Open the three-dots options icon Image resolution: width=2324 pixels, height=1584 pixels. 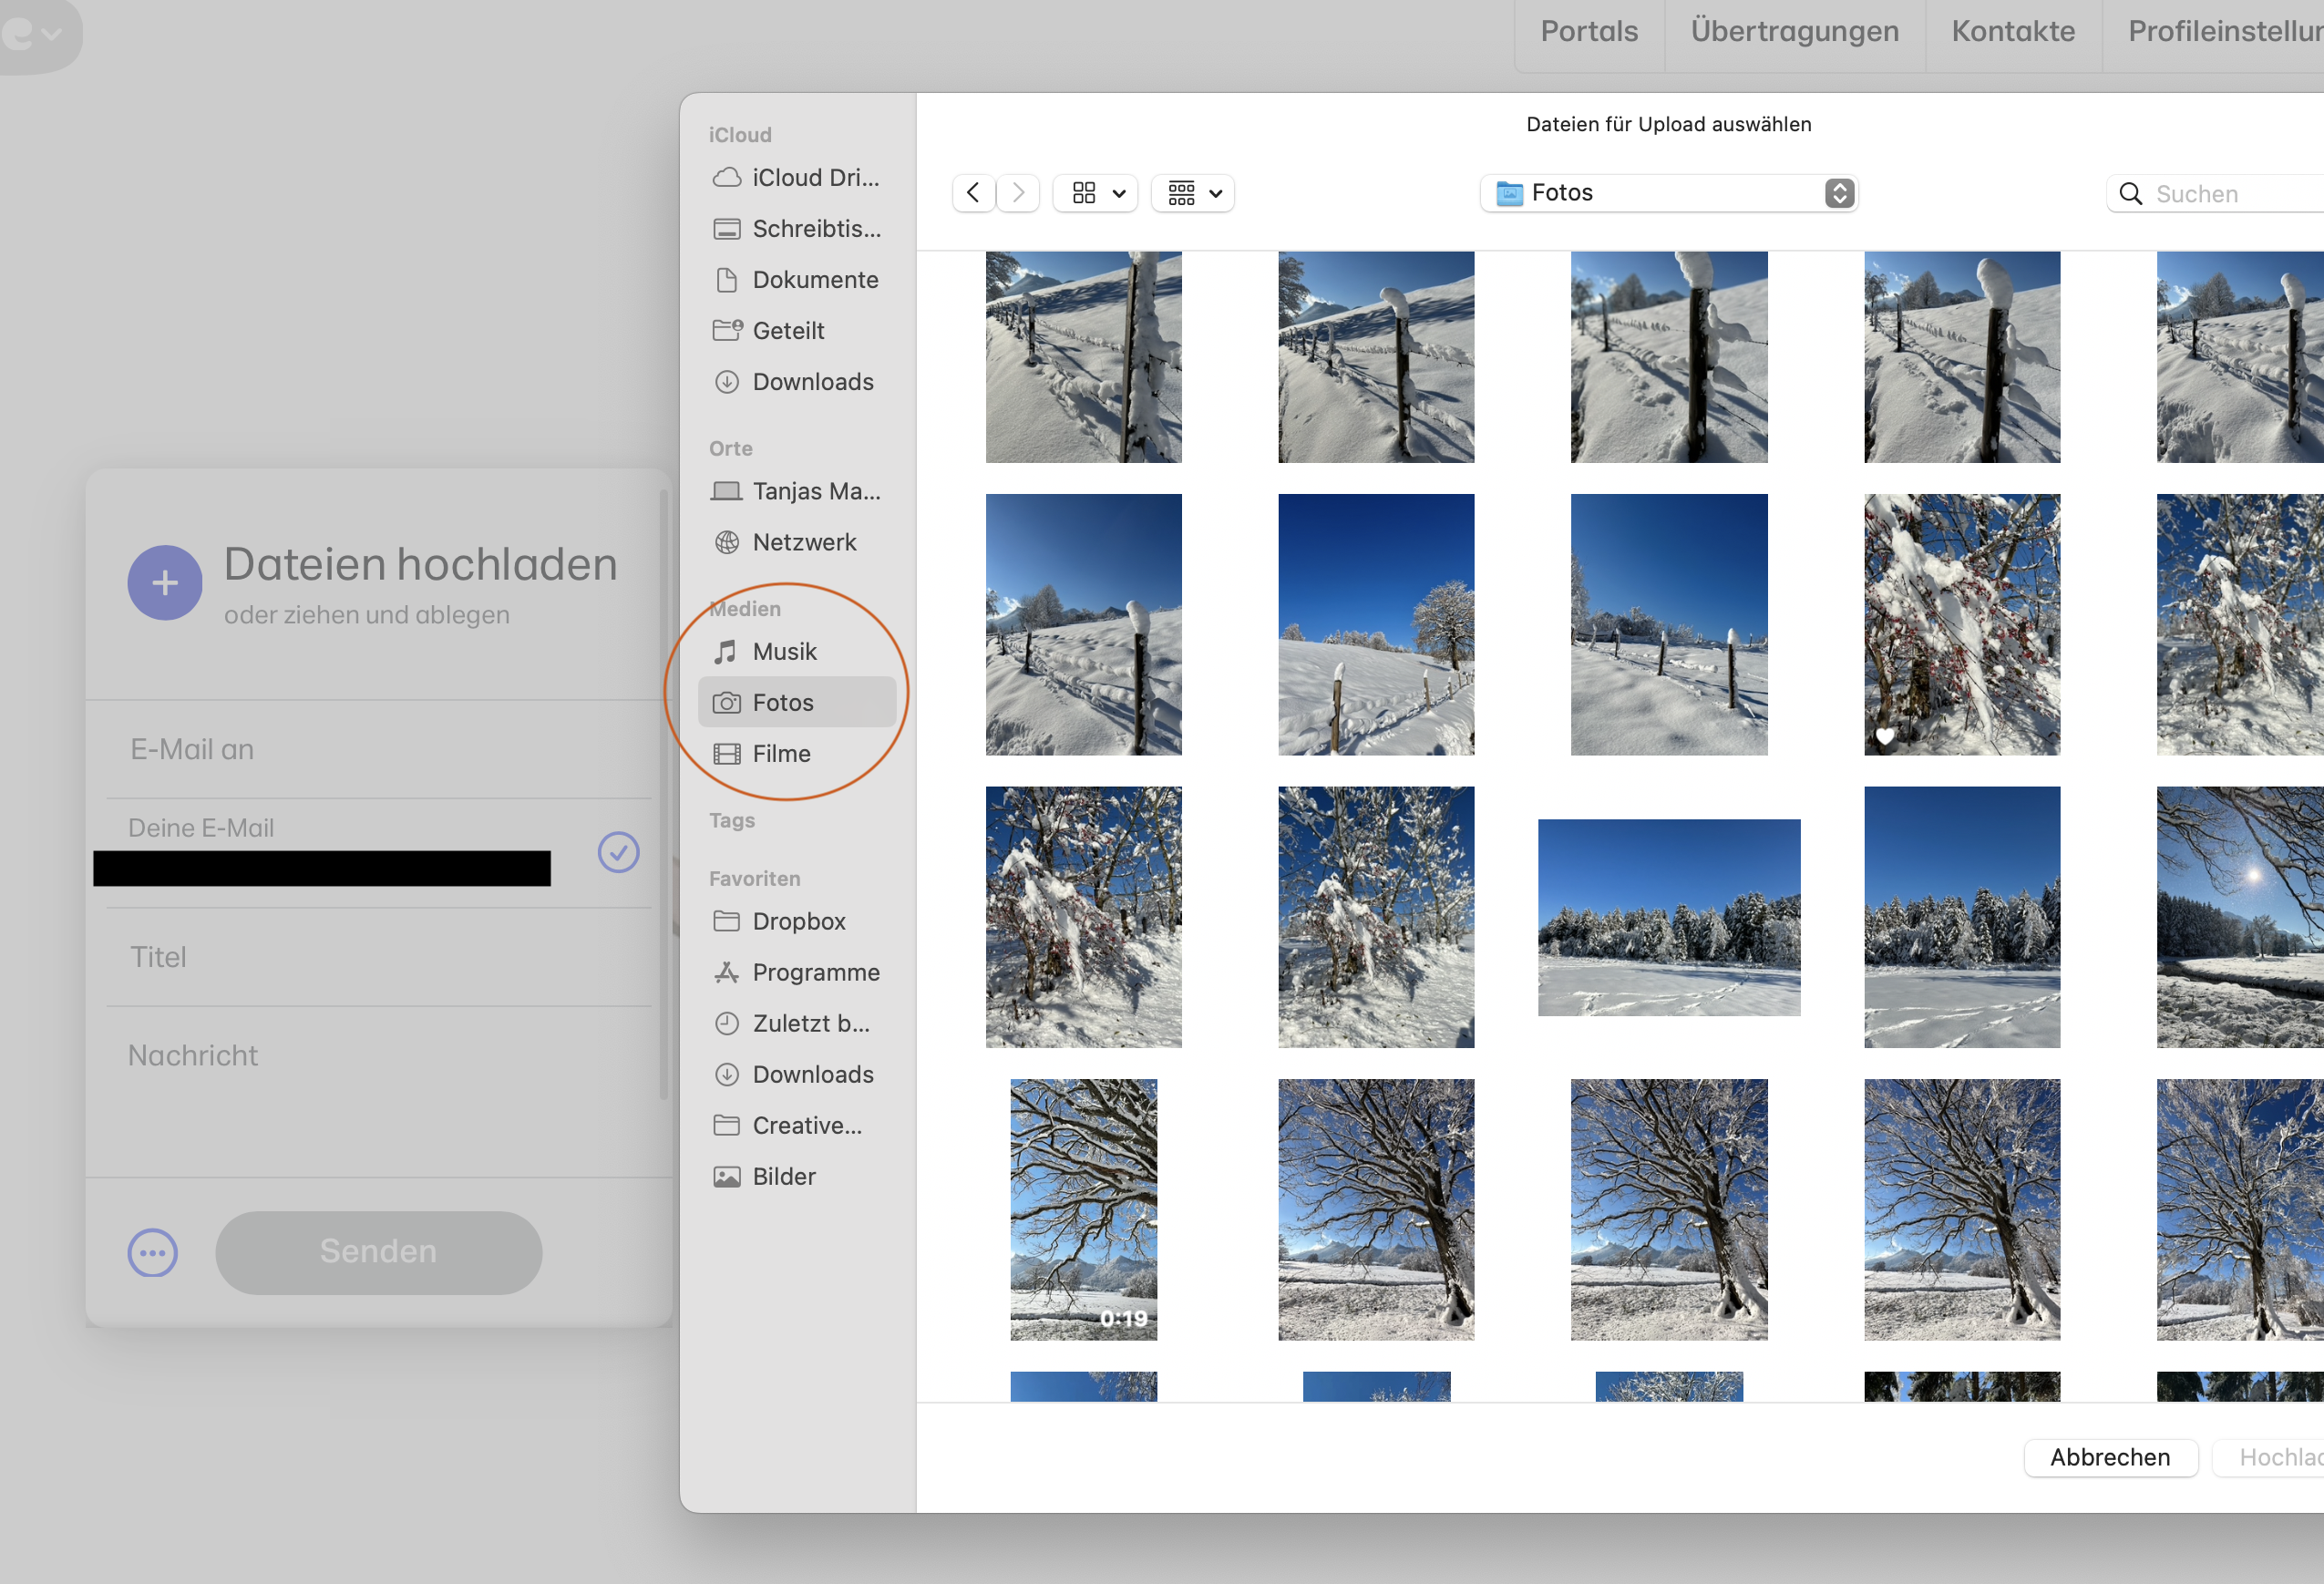pyautogui.click(x=152, y=1252)
